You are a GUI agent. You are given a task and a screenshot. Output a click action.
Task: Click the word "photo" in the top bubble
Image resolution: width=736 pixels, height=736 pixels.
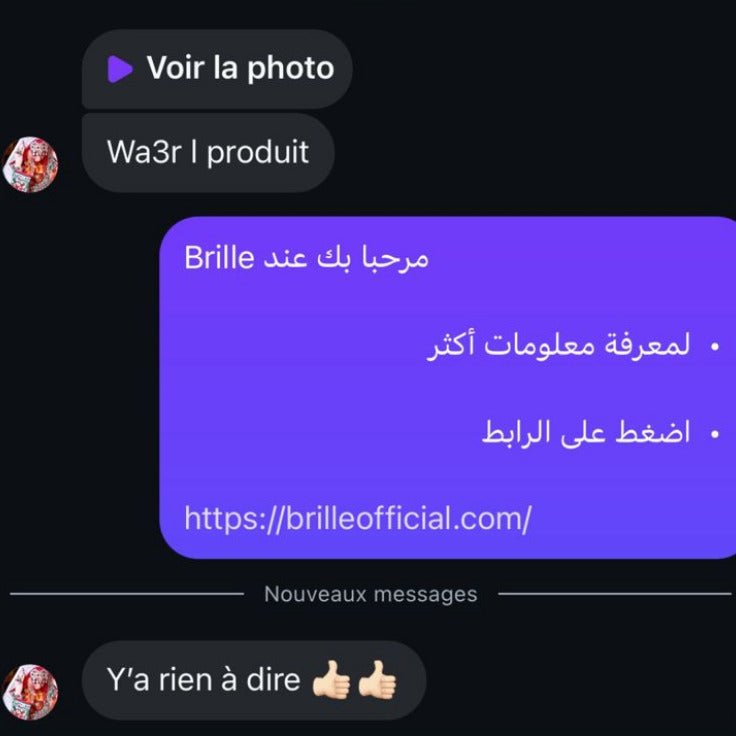291,69
